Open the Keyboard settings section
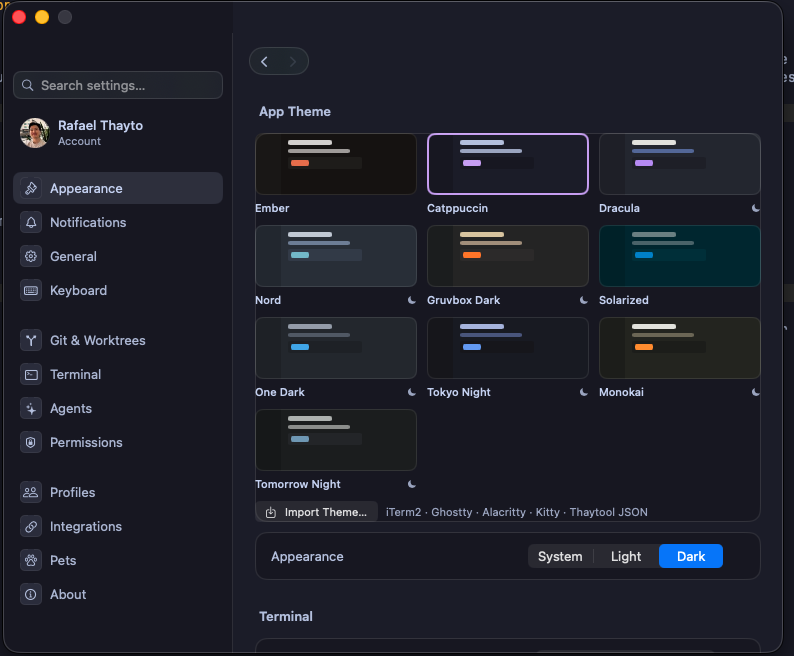The width and height of the screenshot is (794, 656). click(x=118, y=290)
